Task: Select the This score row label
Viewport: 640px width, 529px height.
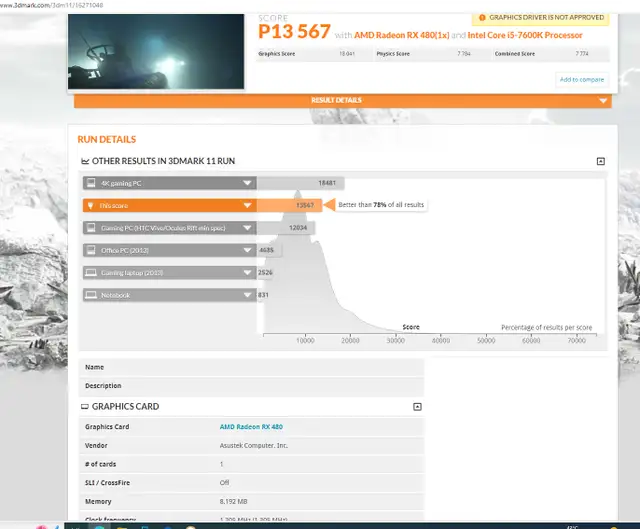Action: [113, 206]
